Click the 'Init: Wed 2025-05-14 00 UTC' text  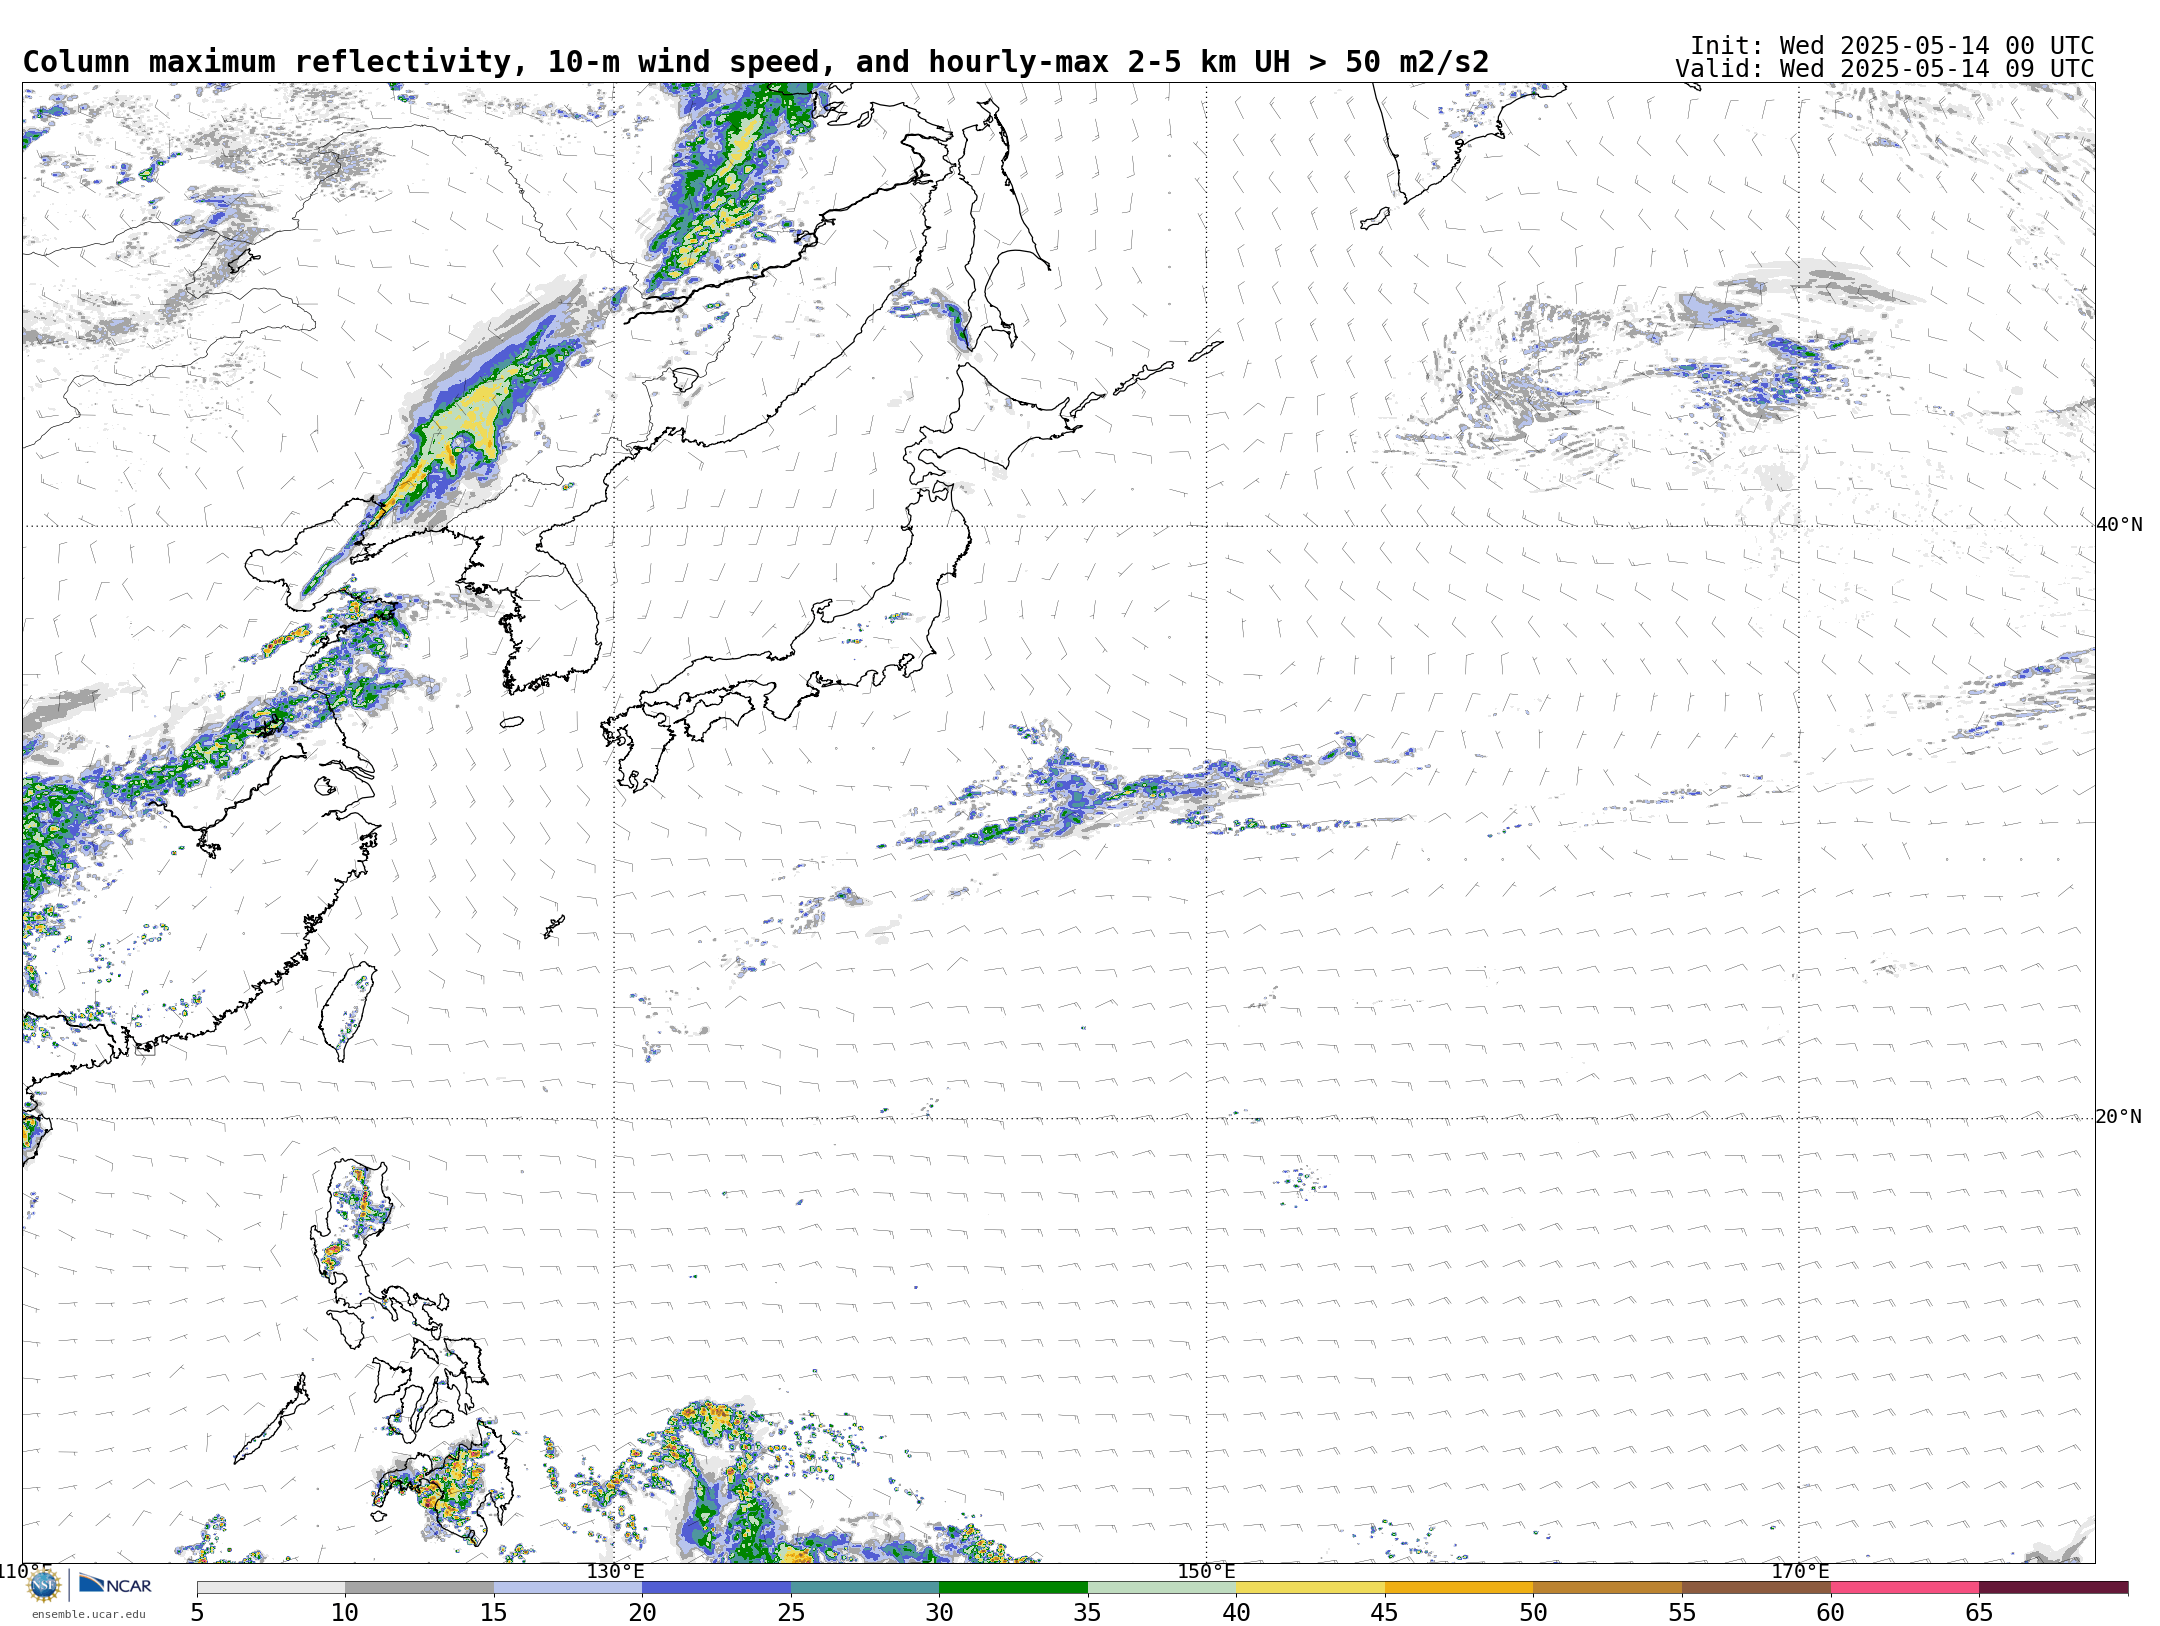click(1892, 46)
